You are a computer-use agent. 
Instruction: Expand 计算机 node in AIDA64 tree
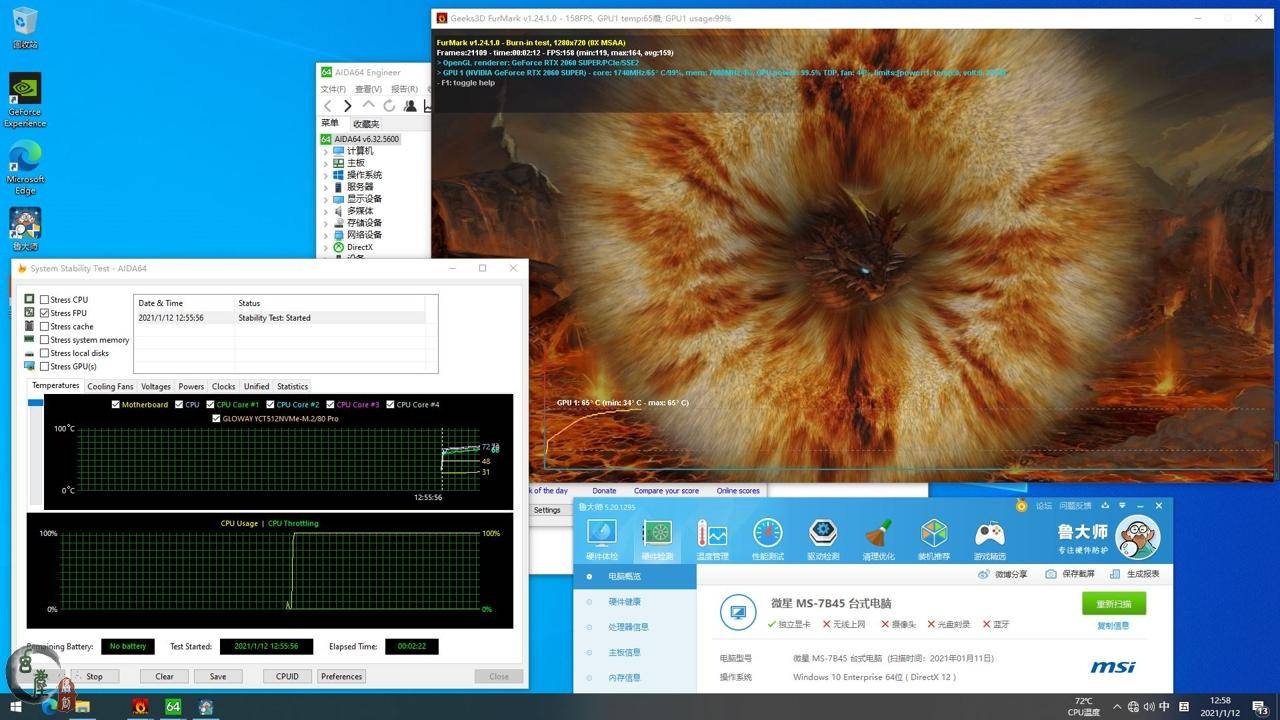325,151
